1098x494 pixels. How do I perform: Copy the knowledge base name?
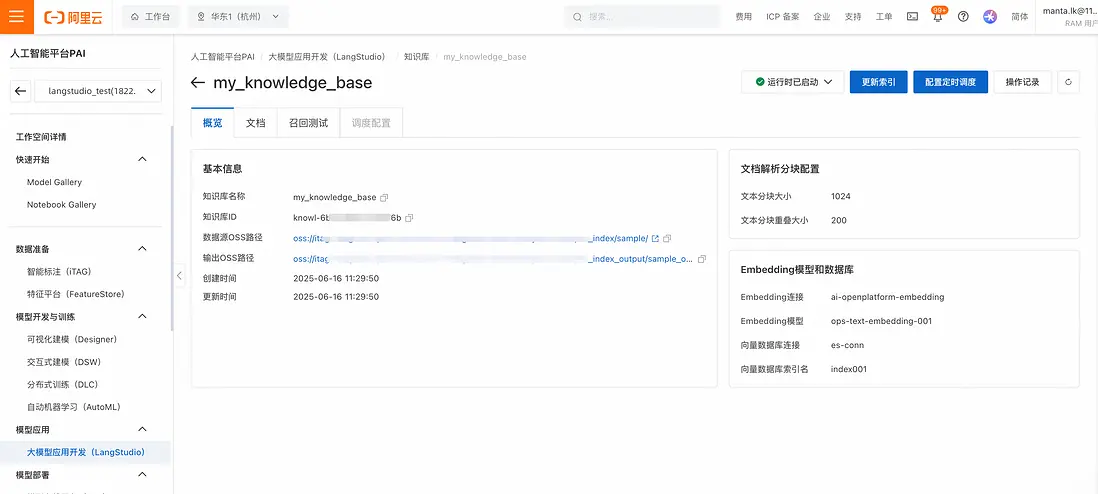(x=384, y=198)
